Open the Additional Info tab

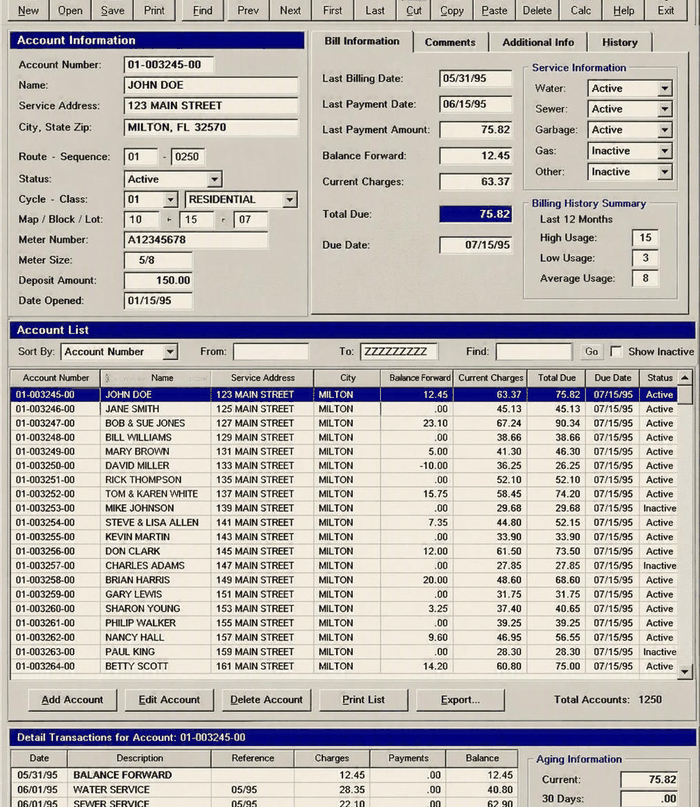538,42
